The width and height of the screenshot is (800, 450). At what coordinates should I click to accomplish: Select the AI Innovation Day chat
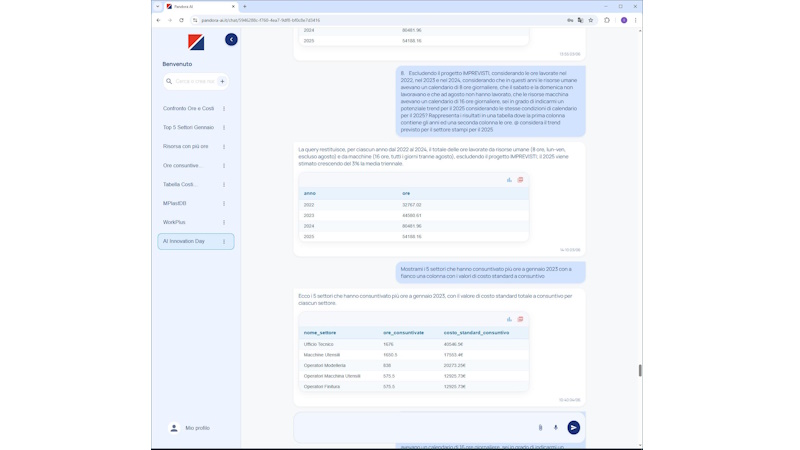click(x=196, y=241)
